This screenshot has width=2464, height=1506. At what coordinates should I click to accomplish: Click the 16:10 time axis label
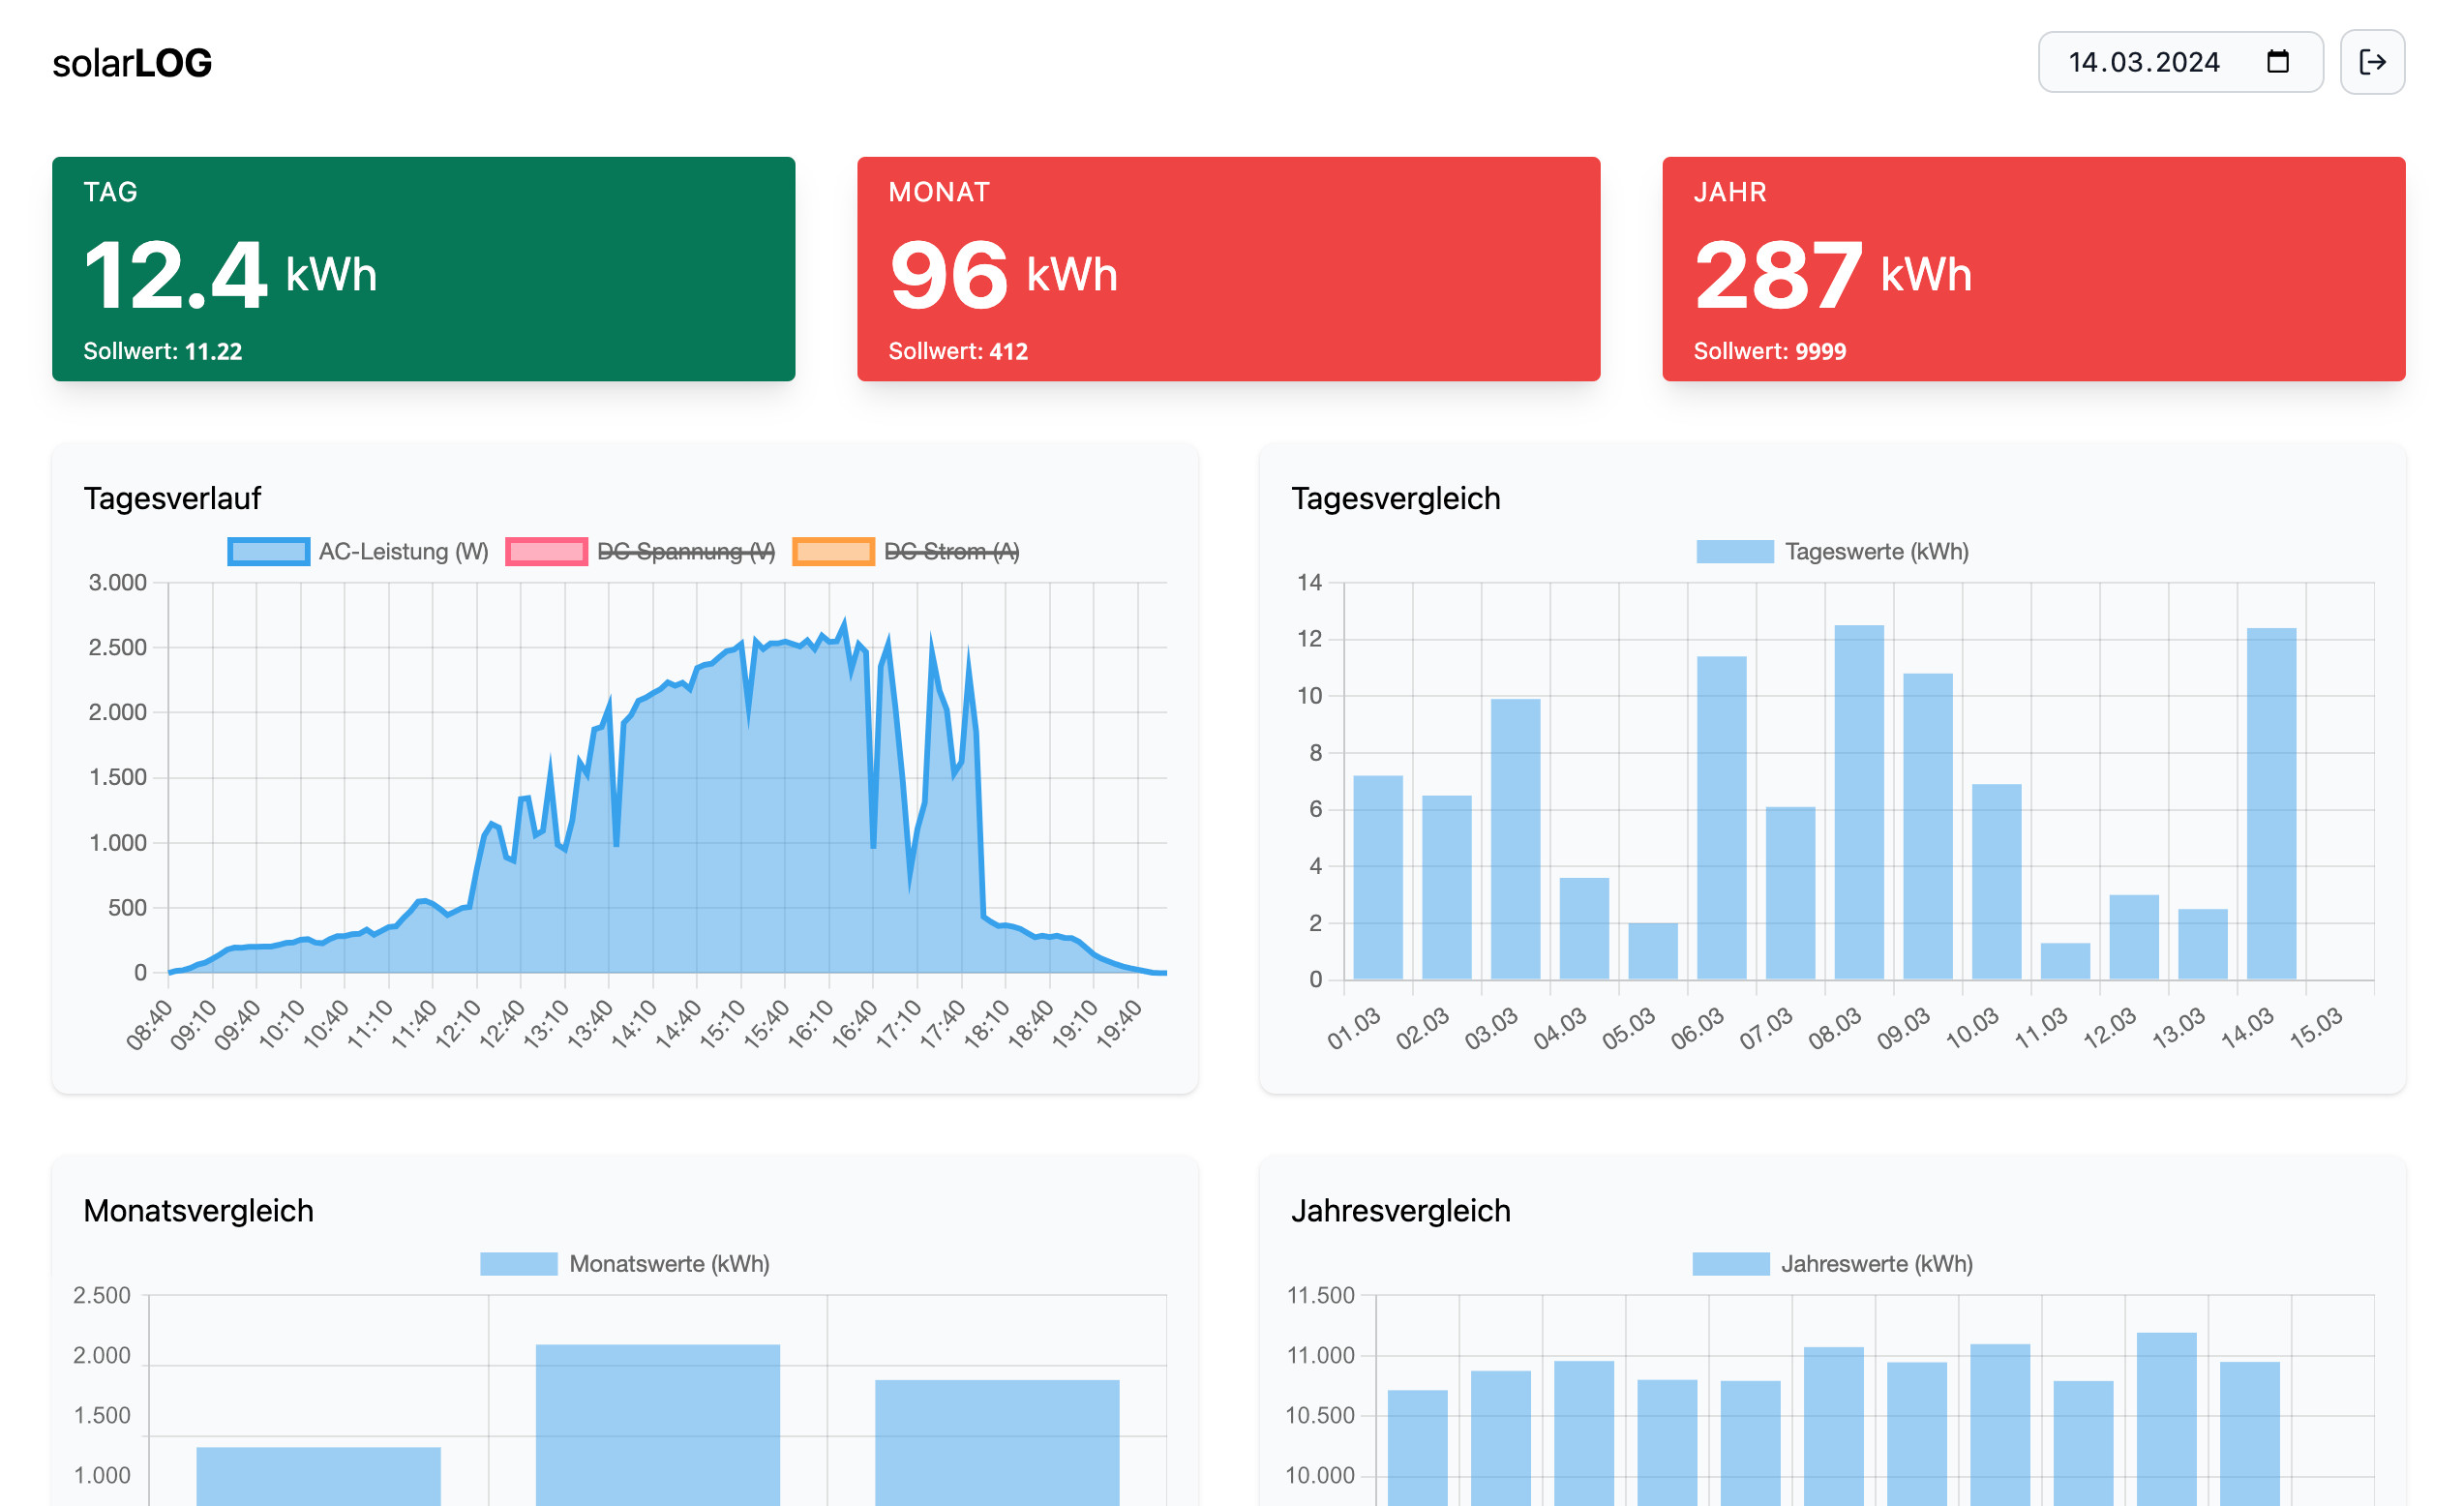(x=810, y=1024)
